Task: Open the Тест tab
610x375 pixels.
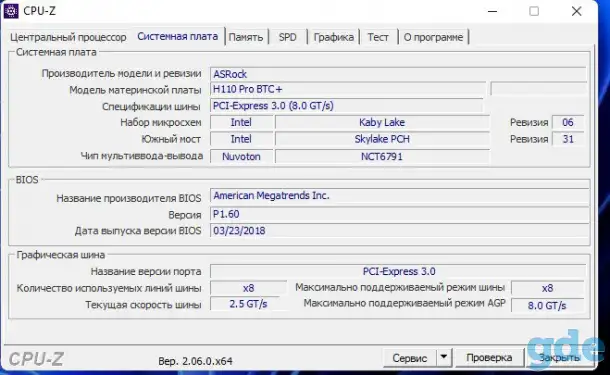Action: click(378, 37)
